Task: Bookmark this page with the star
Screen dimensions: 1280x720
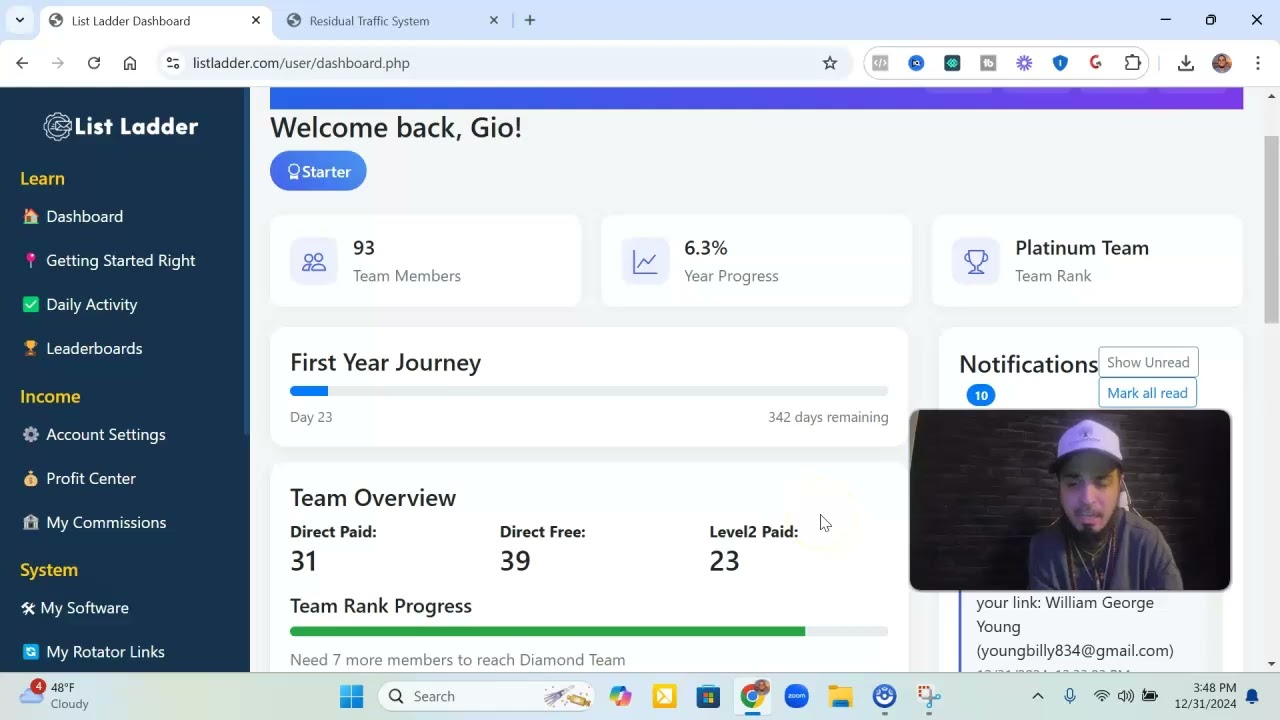Action: tap(830, 63)
